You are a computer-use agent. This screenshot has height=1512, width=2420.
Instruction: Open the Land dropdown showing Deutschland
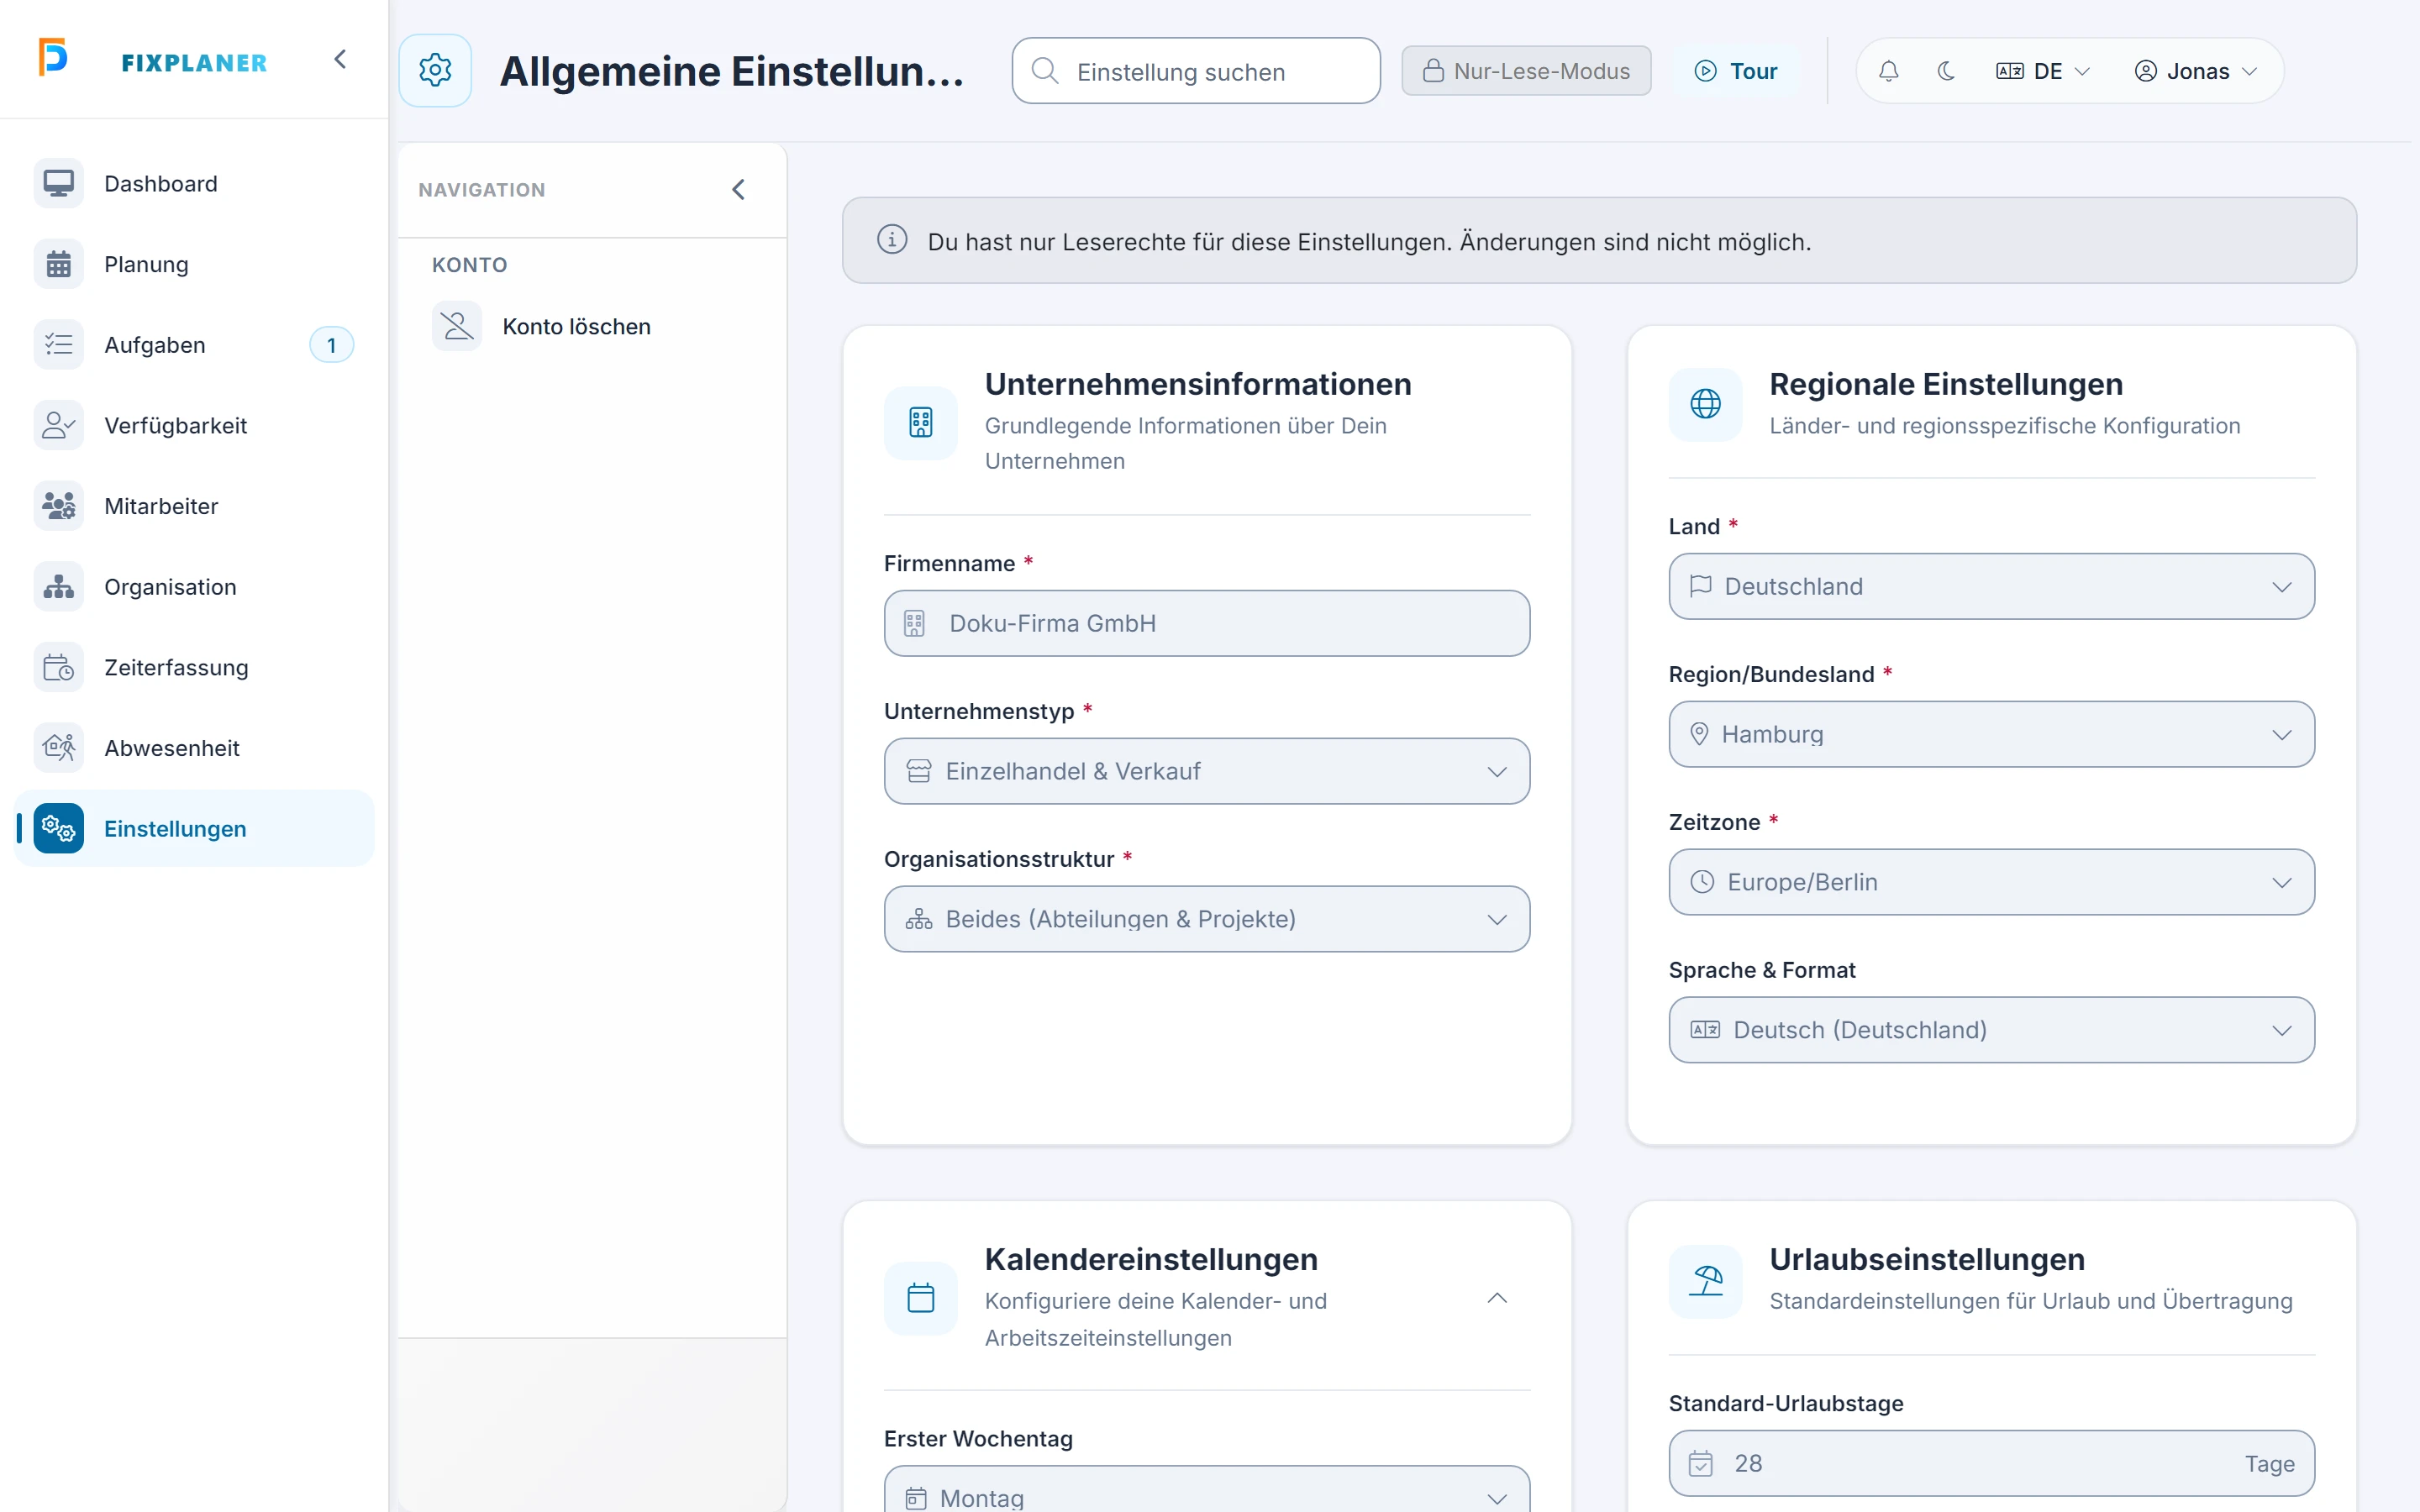pos(1991,586)
